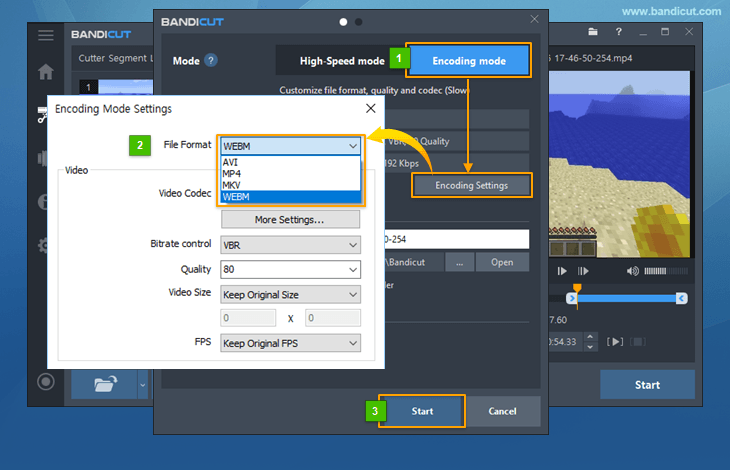Choose MKV from the File Format list
Image resolution: width=730 pixels, height=470 pixels.
pyautogui.click(x=291, y=185)
